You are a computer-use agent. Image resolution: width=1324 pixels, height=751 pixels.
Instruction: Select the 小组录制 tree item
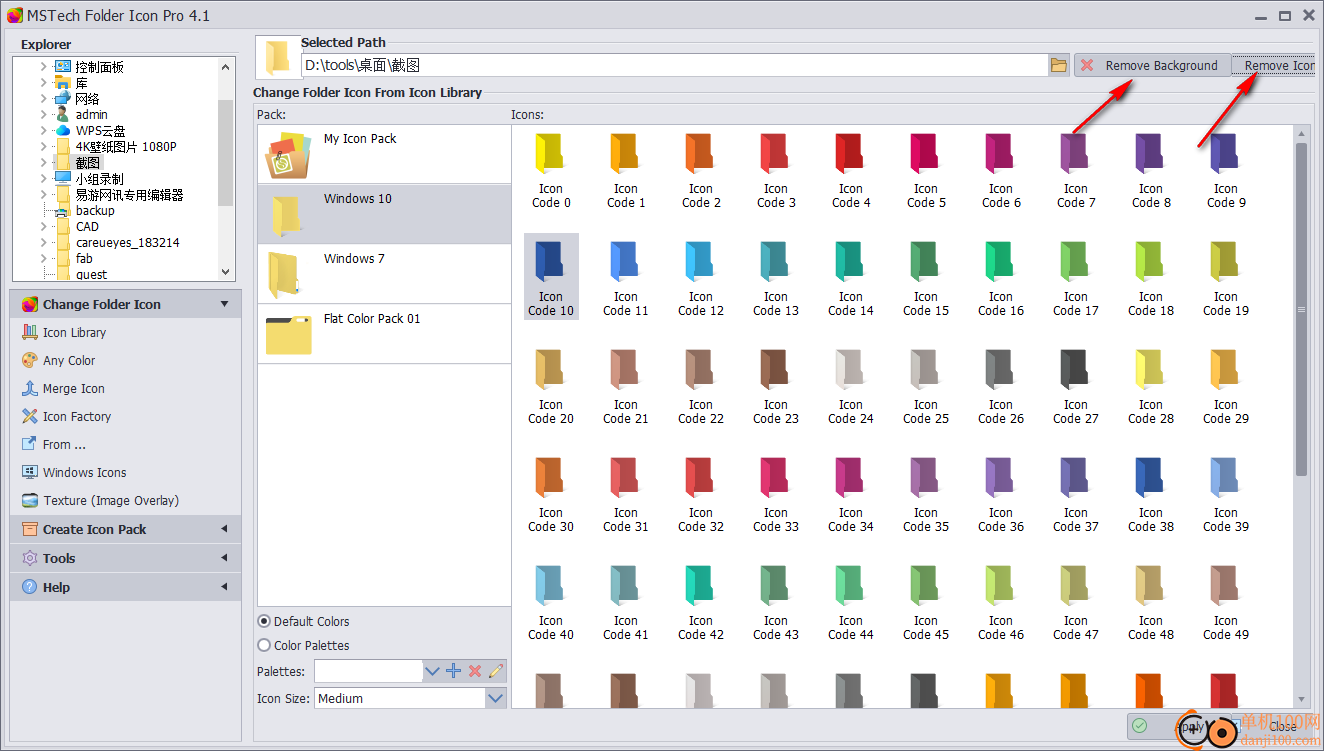click(100, 179)
